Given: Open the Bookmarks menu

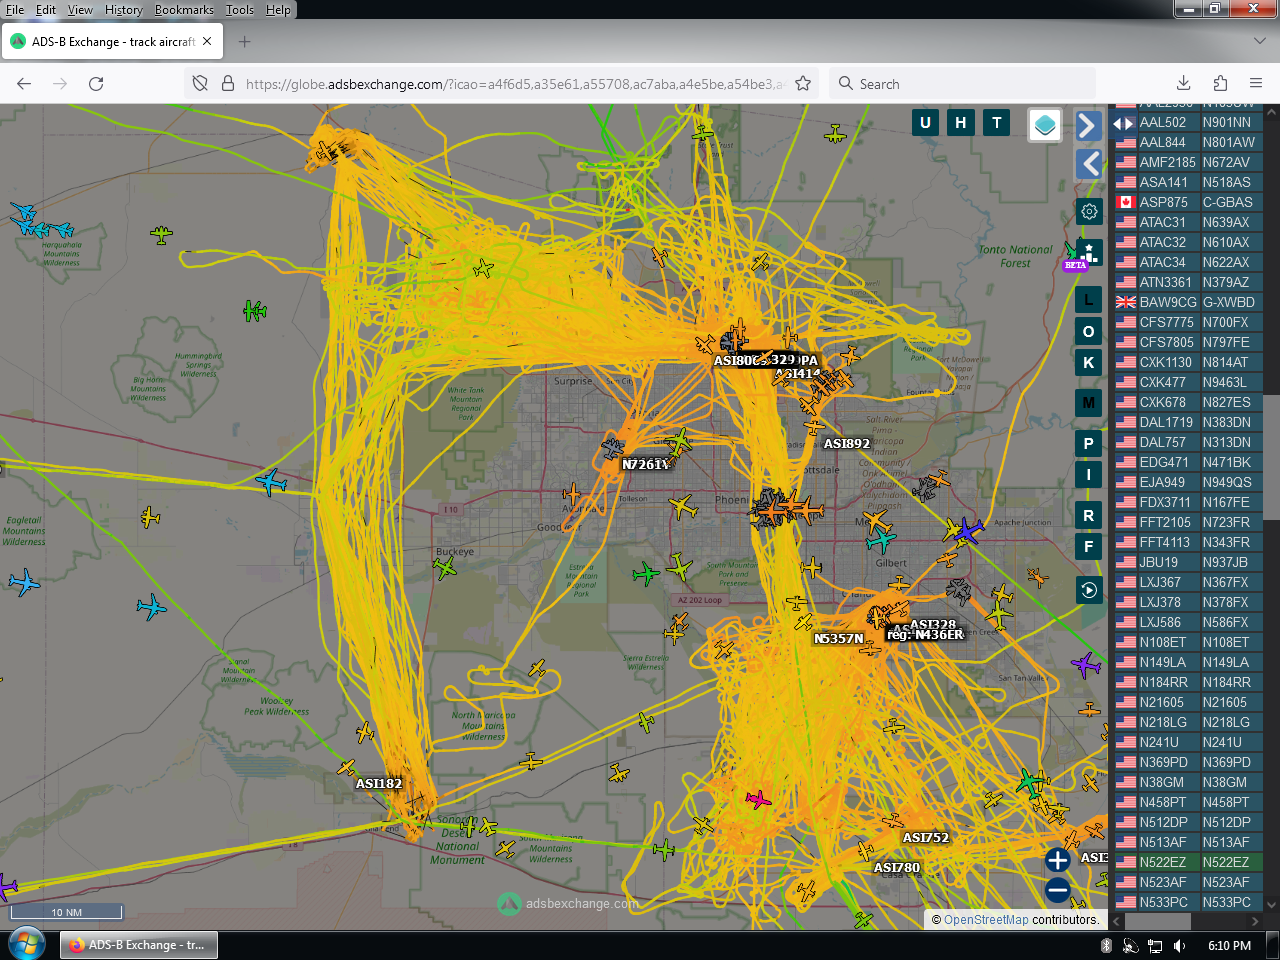Looking at the screenshot, I should [184, 10].
